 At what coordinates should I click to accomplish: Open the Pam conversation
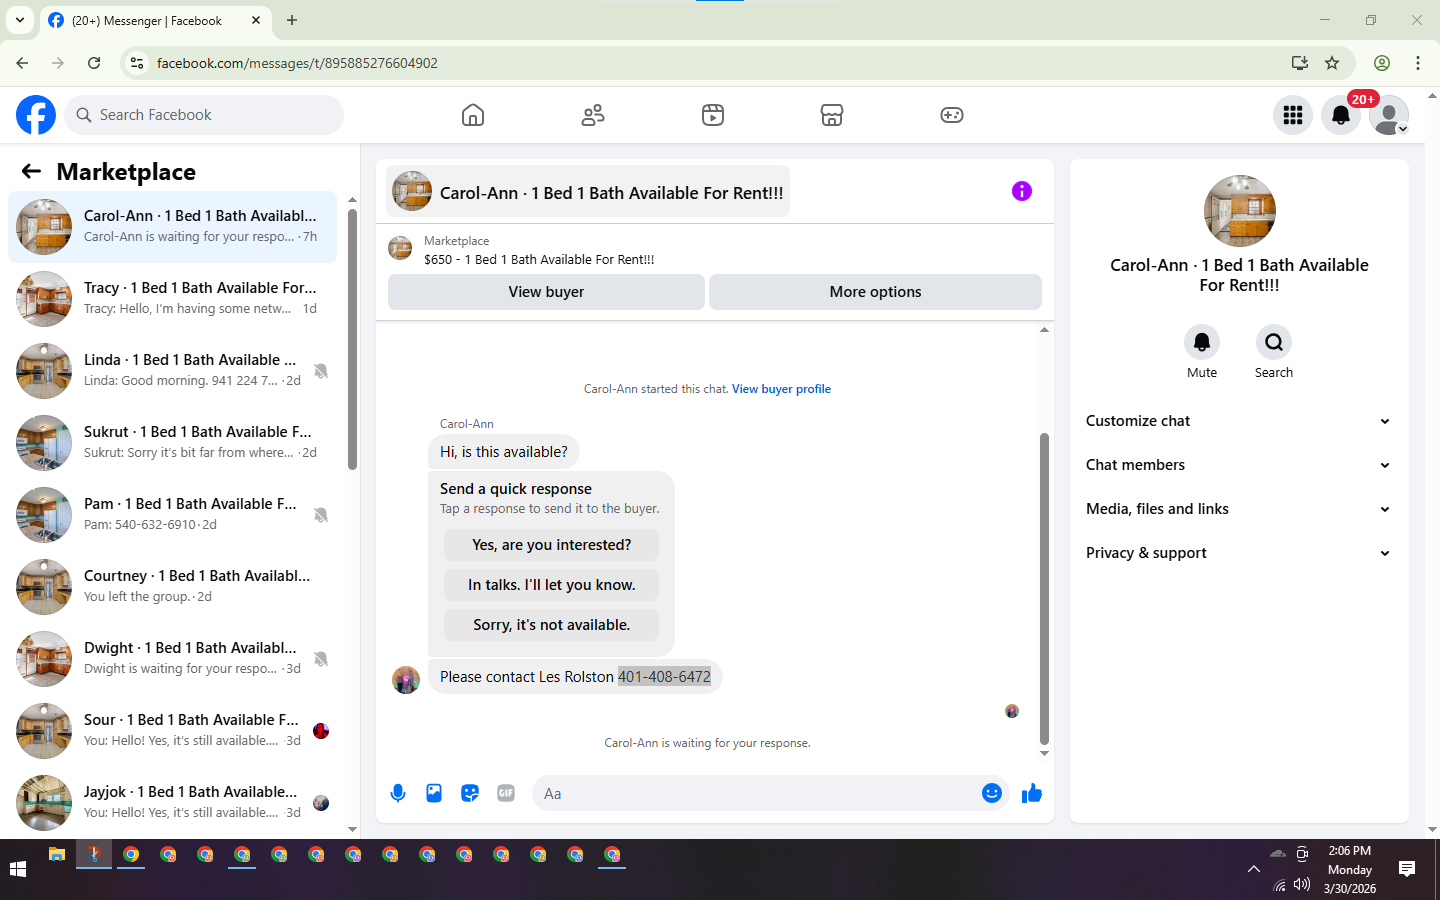click(172, 515)
